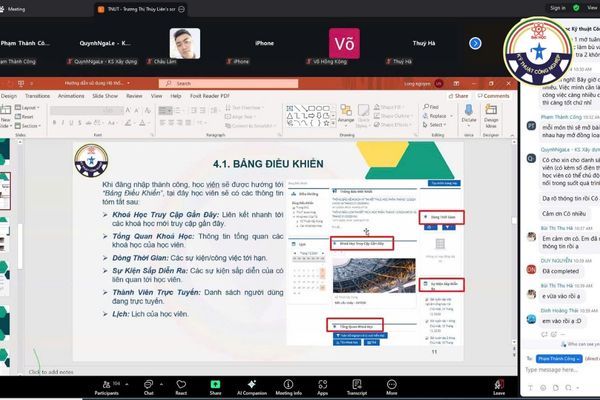Click the green Share screen button
Screen dimensions: 600x400
click(215, 387)
